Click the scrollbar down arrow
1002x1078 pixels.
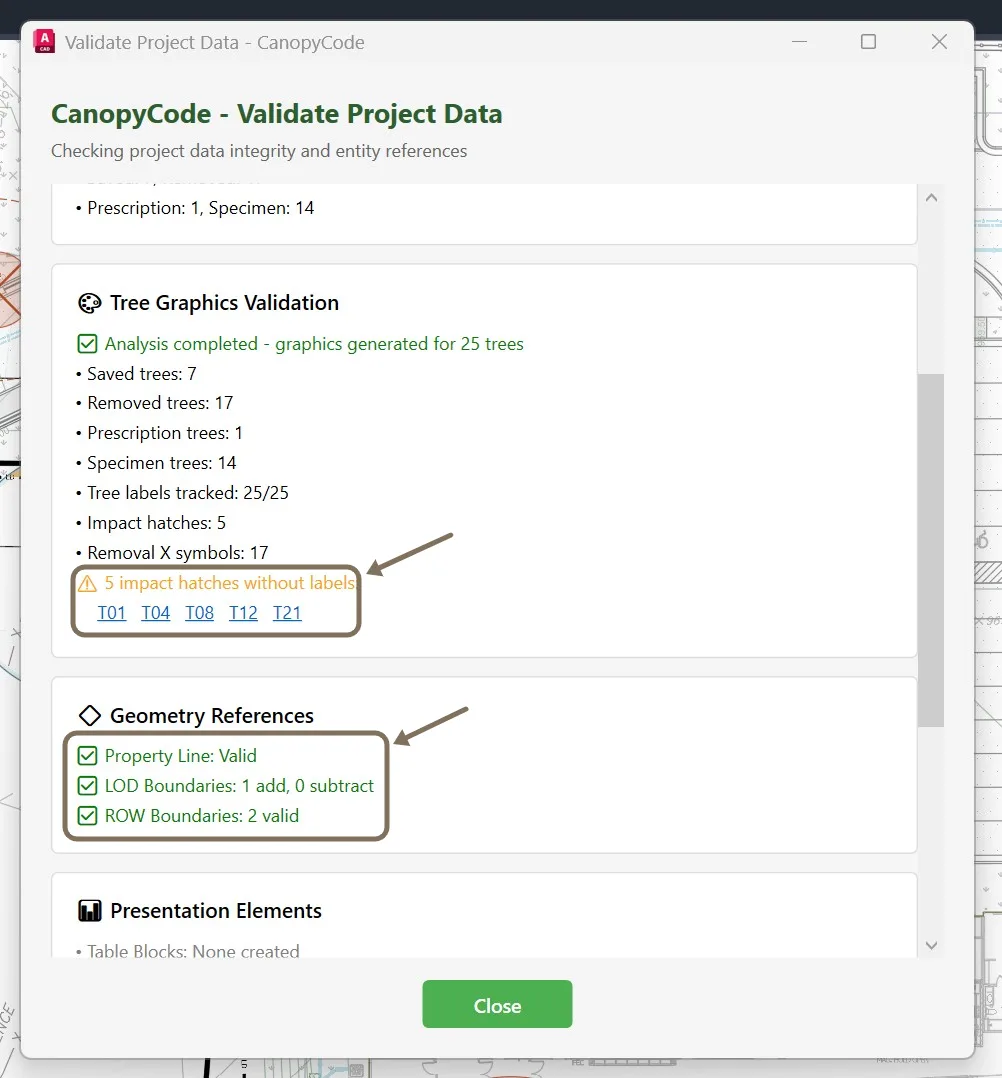click(x=931, y=945)
